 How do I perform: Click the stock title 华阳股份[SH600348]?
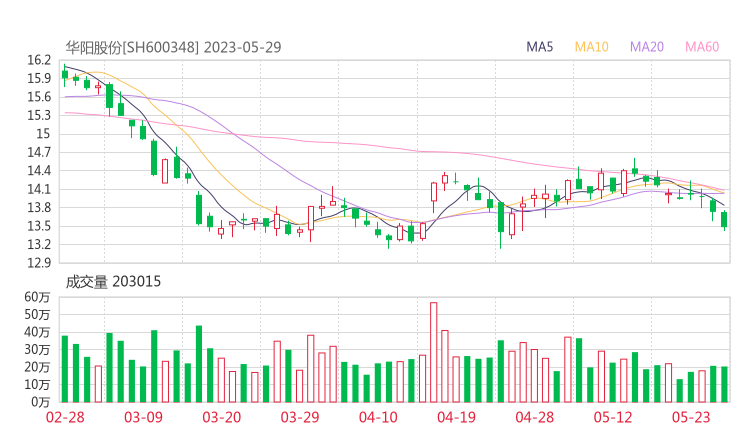coord(132,47)
